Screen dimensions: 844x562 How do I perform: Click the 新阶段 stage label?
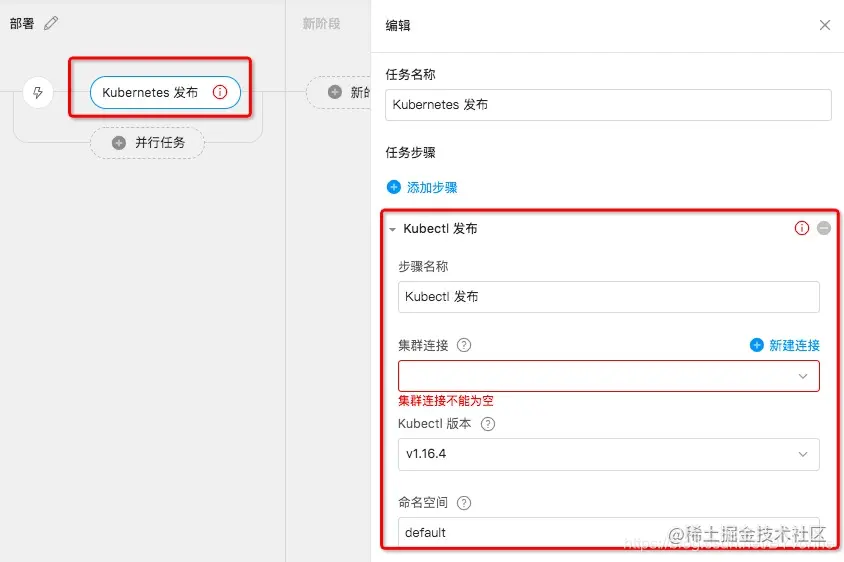[x=321, y=24]
